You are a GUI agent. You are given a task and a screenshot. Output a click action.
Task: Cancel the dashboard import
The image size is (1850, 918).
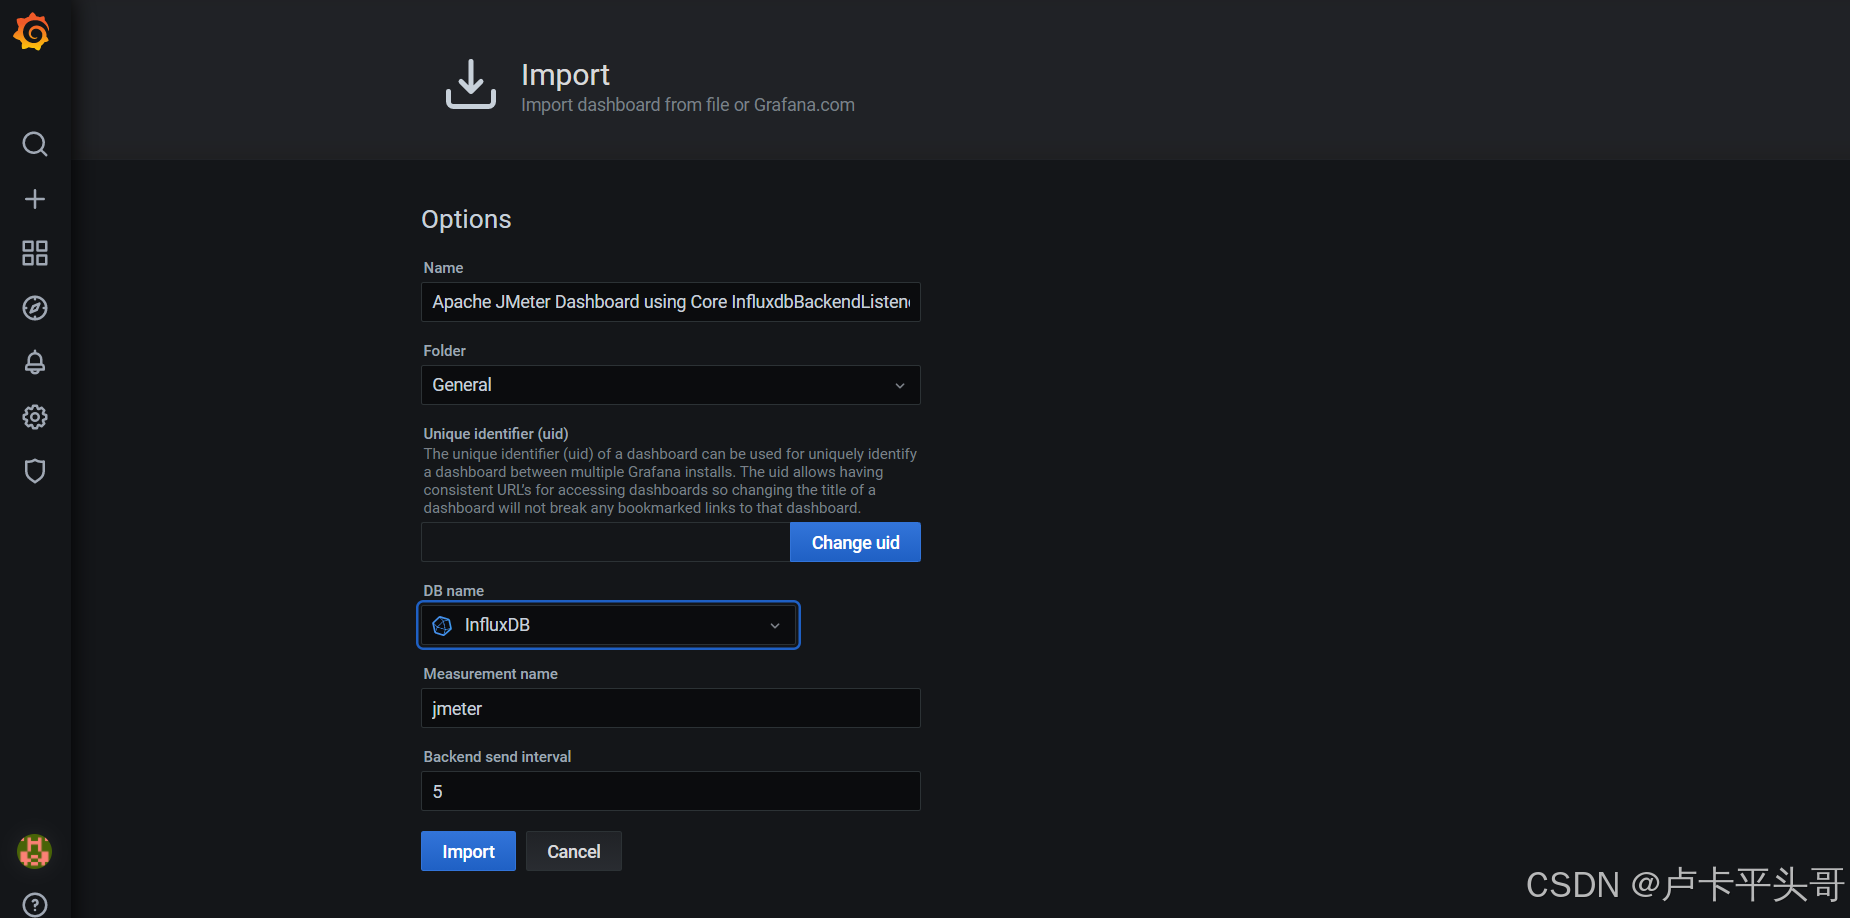(574, 851)
